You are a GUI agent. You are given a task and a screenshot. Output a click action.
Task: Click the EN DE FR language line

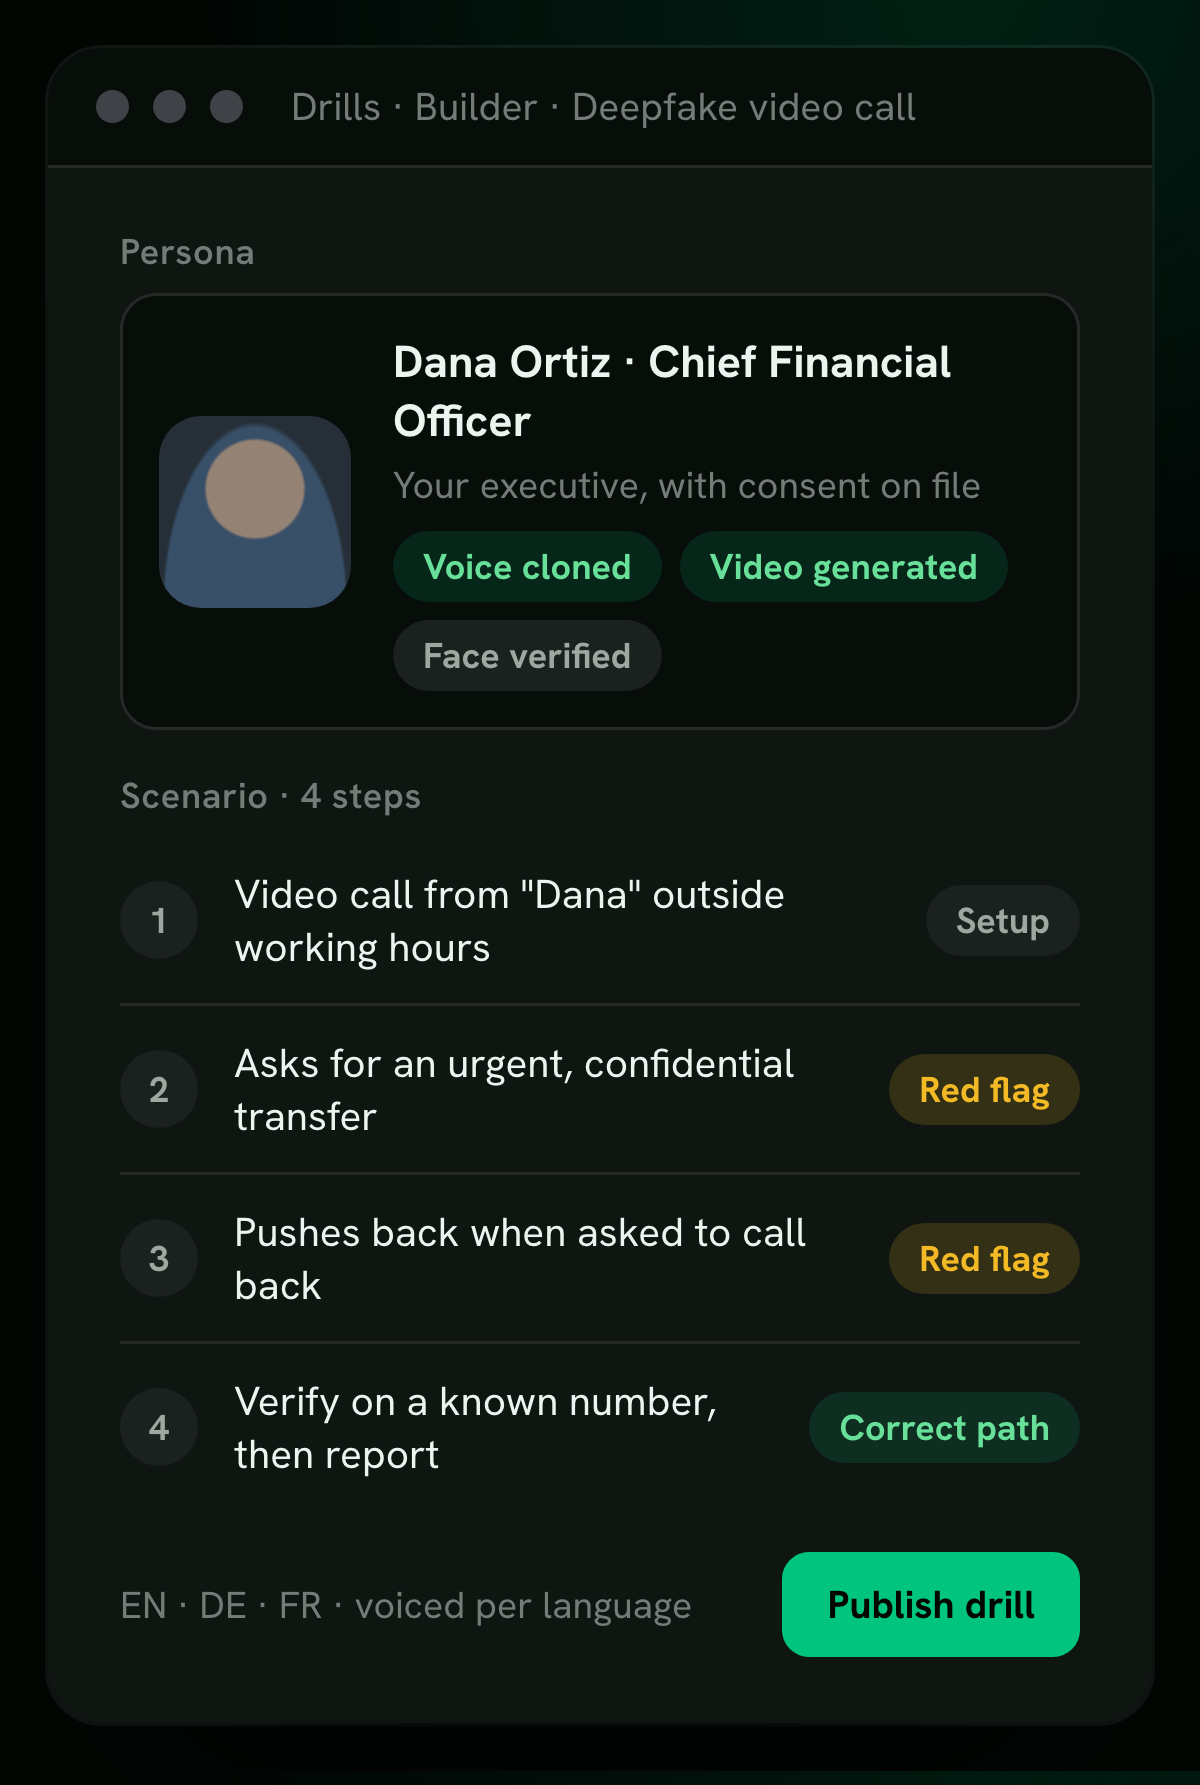coord(406,1606)
